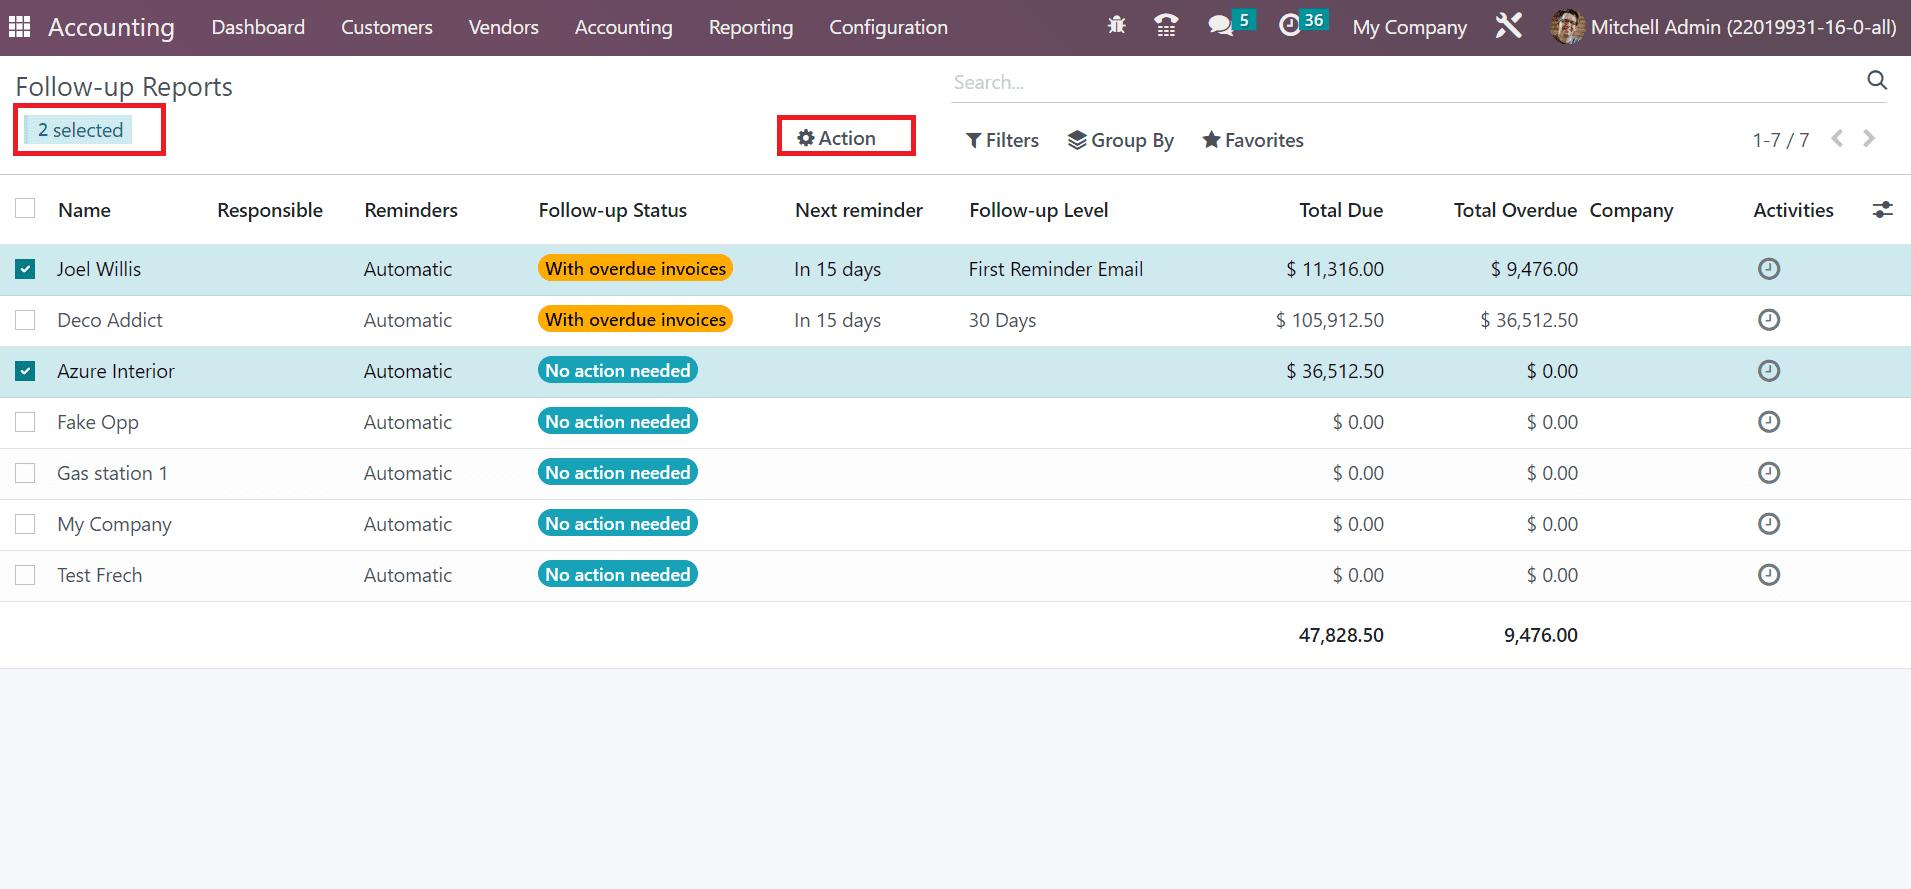The width and height of the screenshot is (1911, 889).
Task: Open Mitchell Admin user menu
Action: [1722, 27]
